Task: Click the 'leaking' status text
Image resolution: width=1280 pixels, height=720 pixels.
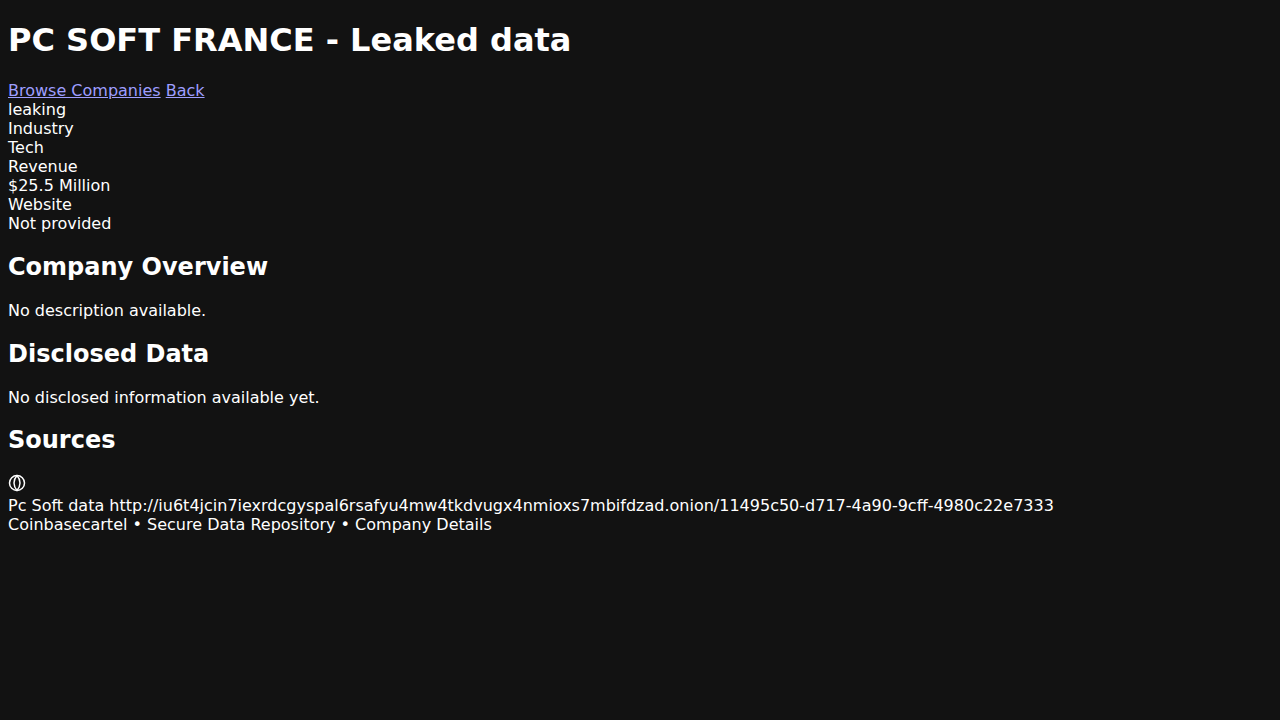Action: click(37, 109)
